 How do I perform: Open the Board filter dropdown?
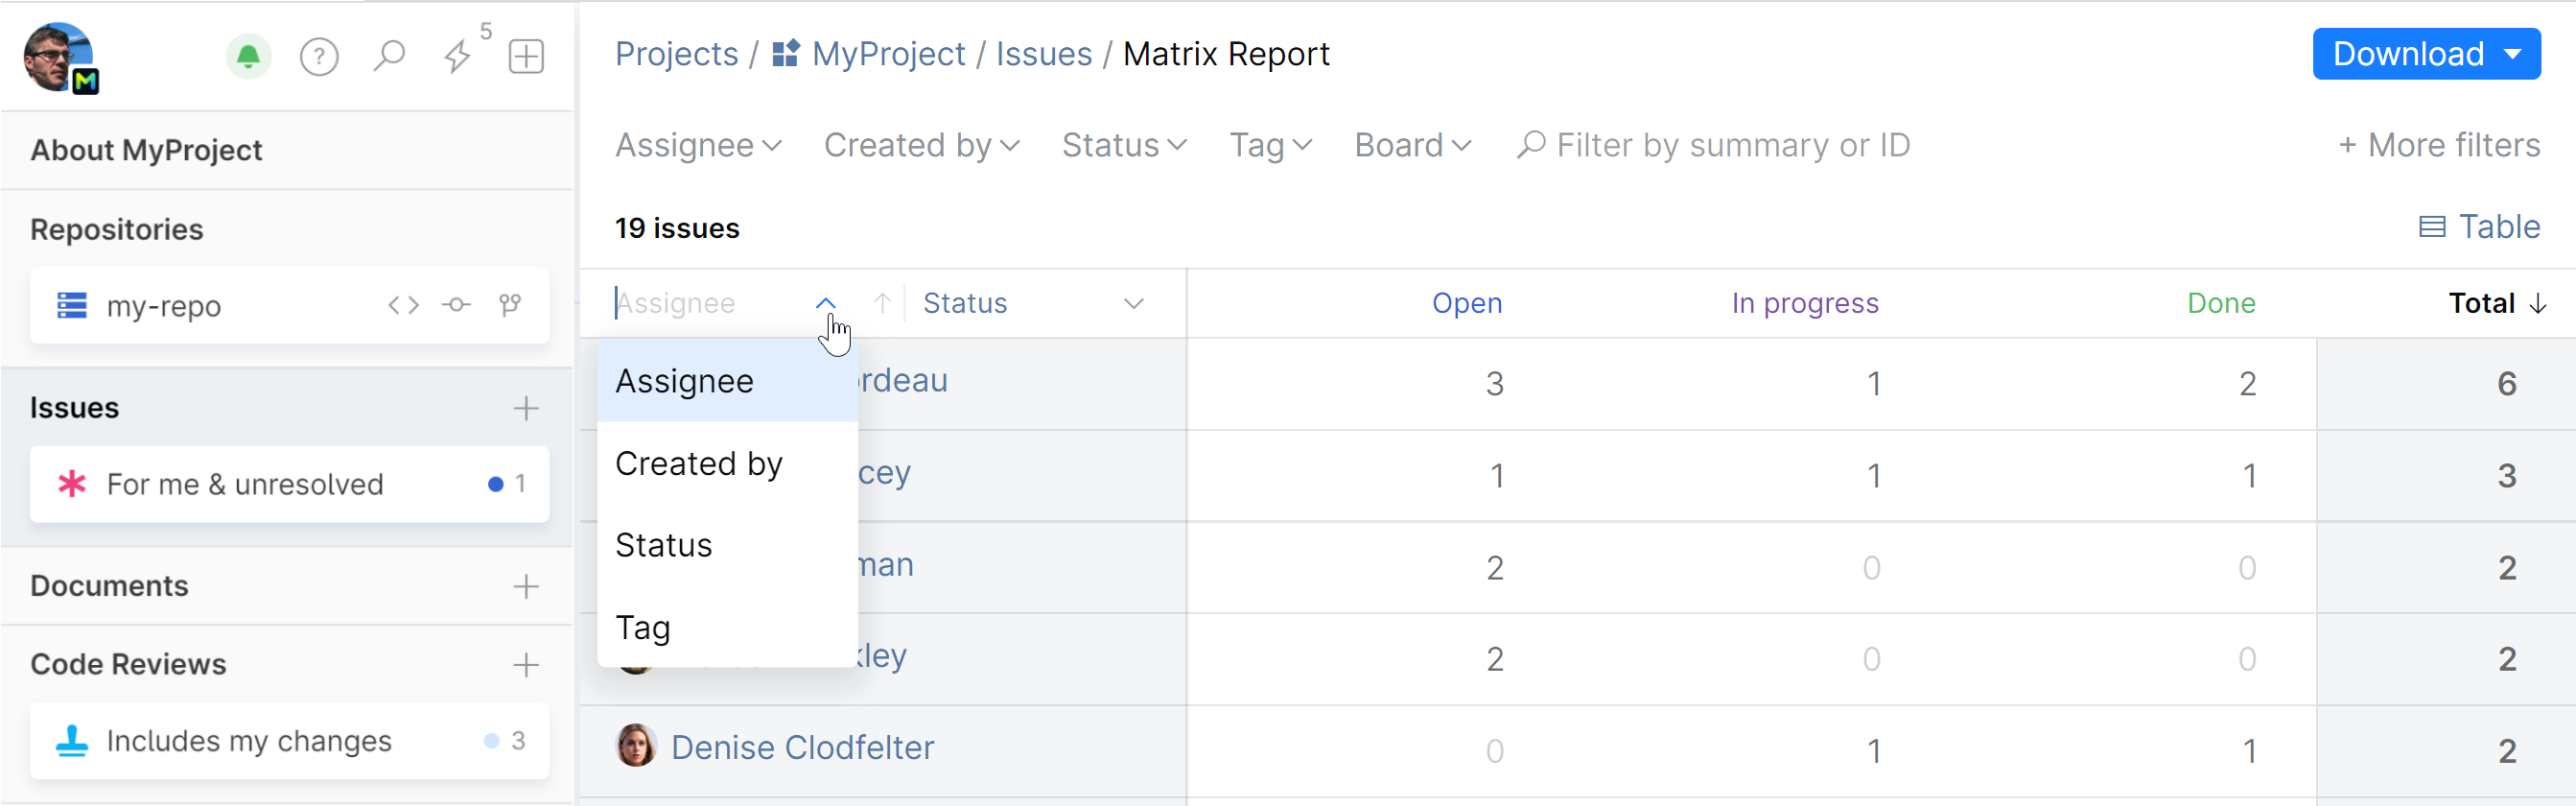pos(1412,146)
